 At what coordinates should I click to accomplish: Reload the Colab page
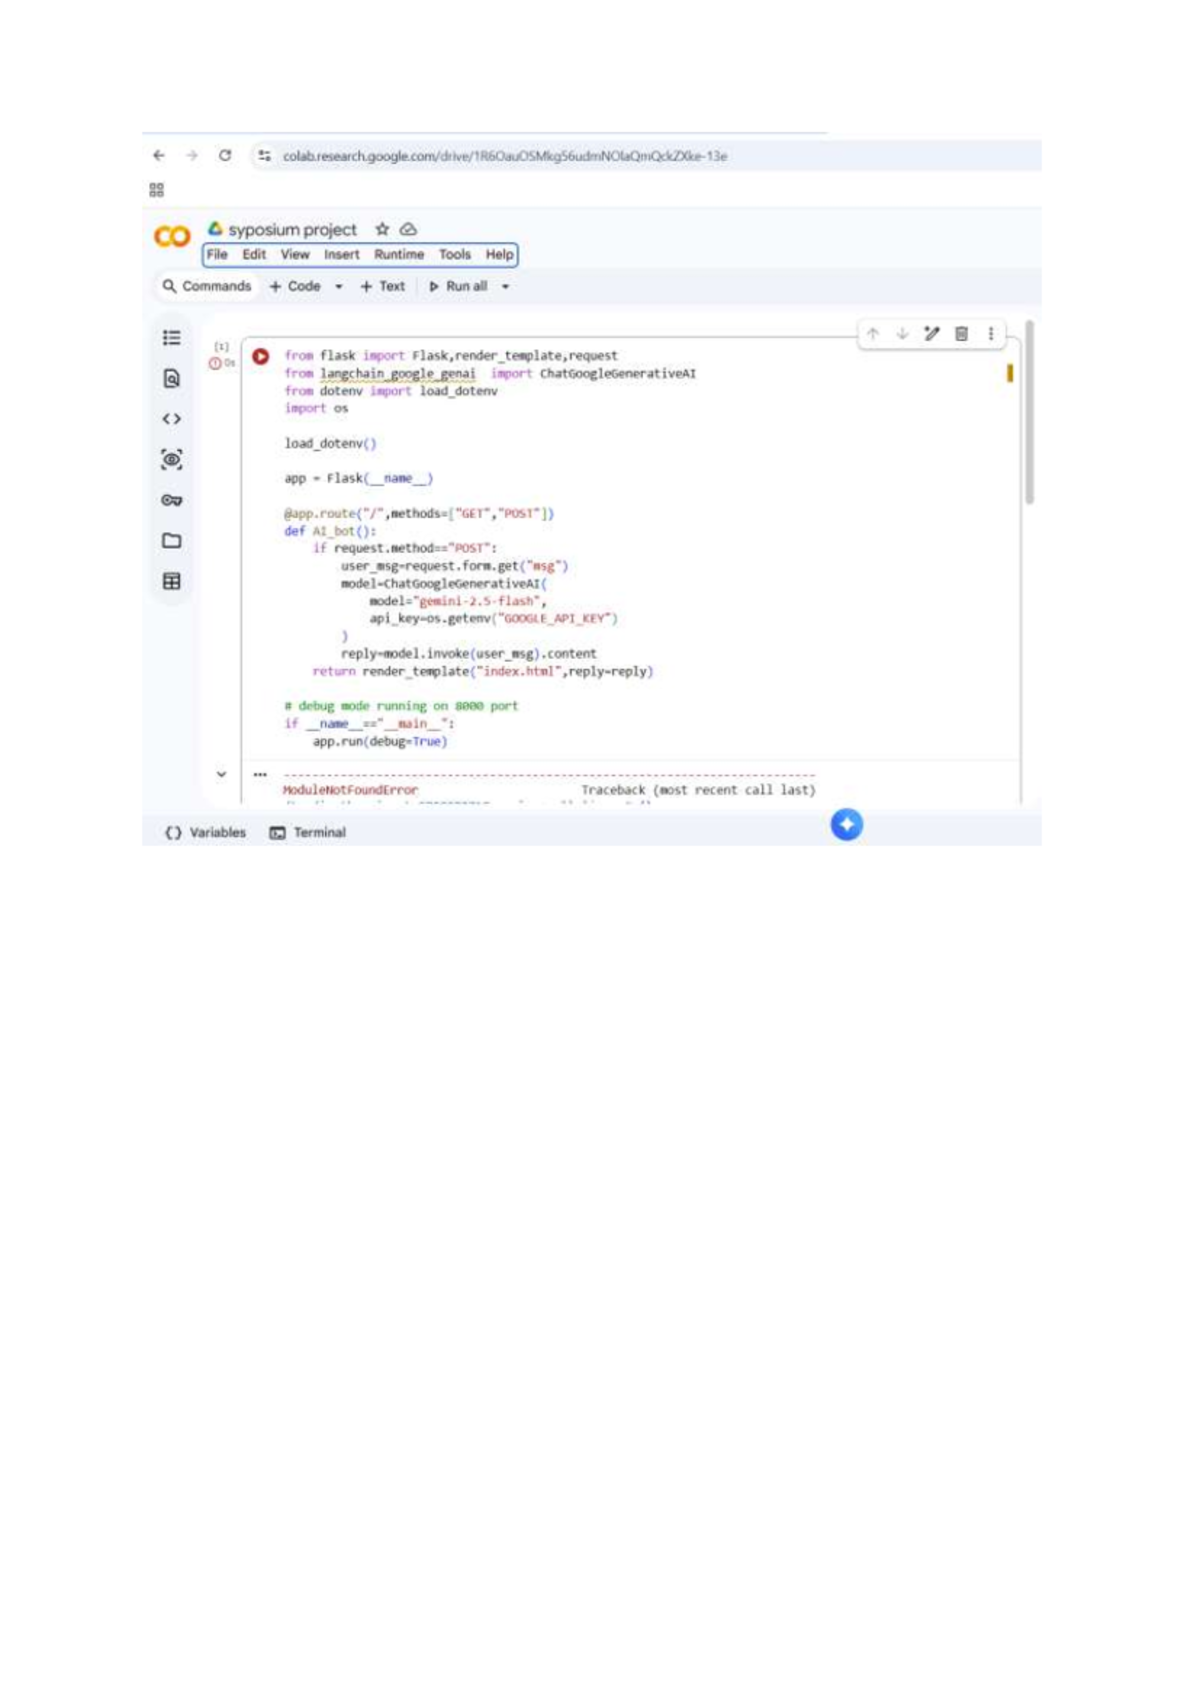pyautogui.click(x=225, y=156)
